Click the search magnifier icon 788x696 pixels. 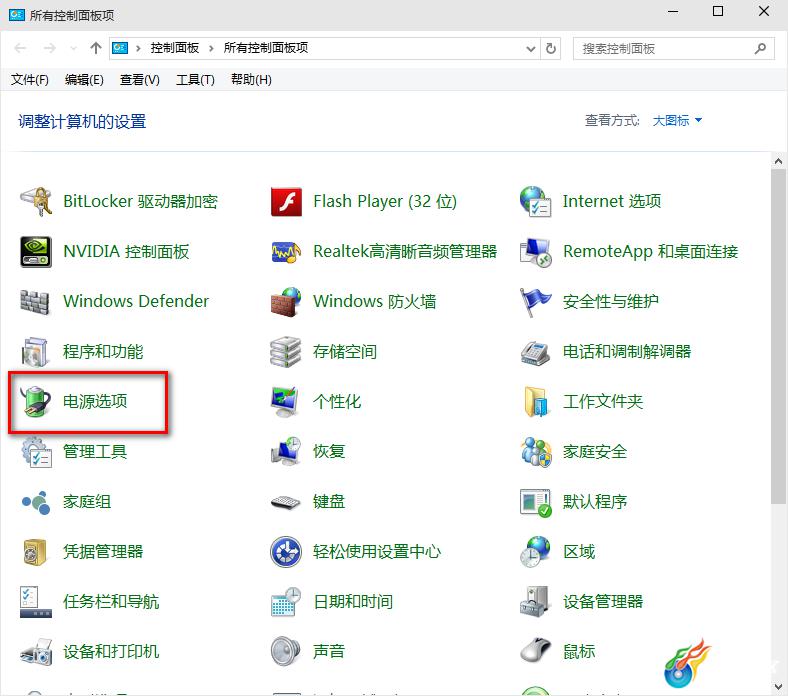pos(760,49)
